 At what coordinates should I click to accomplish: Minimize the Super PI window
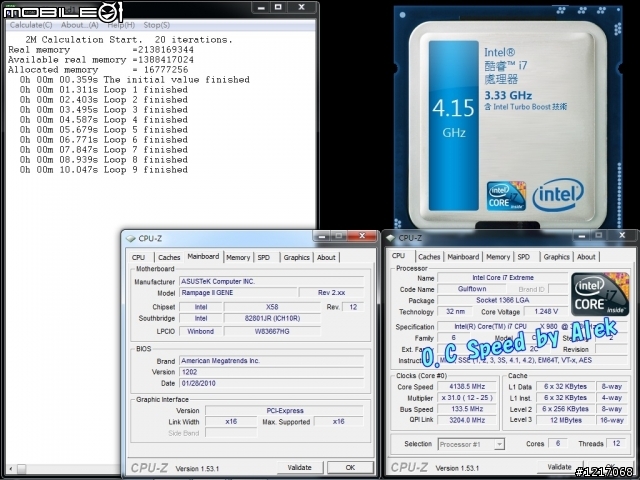pos(261,7)
